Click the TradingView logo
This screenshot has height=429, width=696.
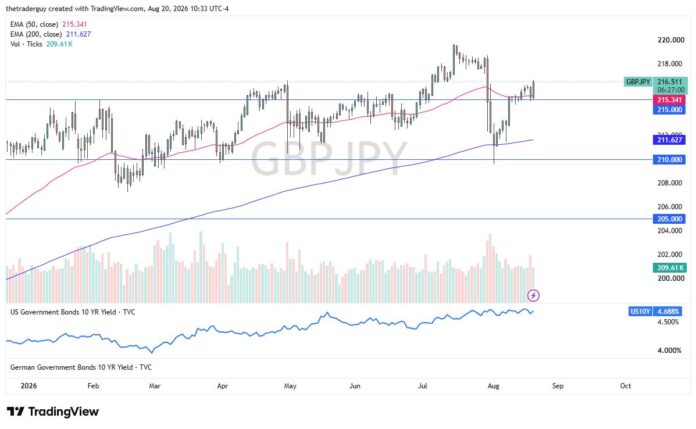click(53, 412)
